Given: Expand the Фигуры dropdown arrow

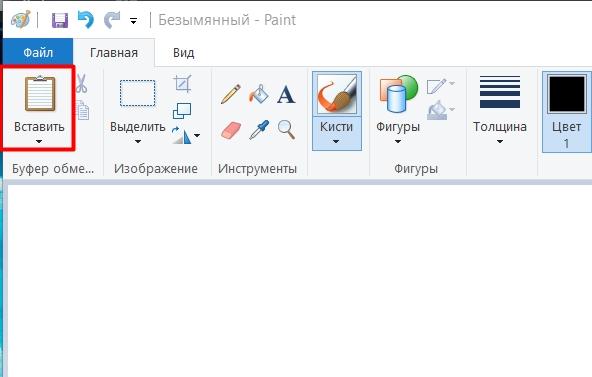Looking at the screenshot, I should point(398,142).
